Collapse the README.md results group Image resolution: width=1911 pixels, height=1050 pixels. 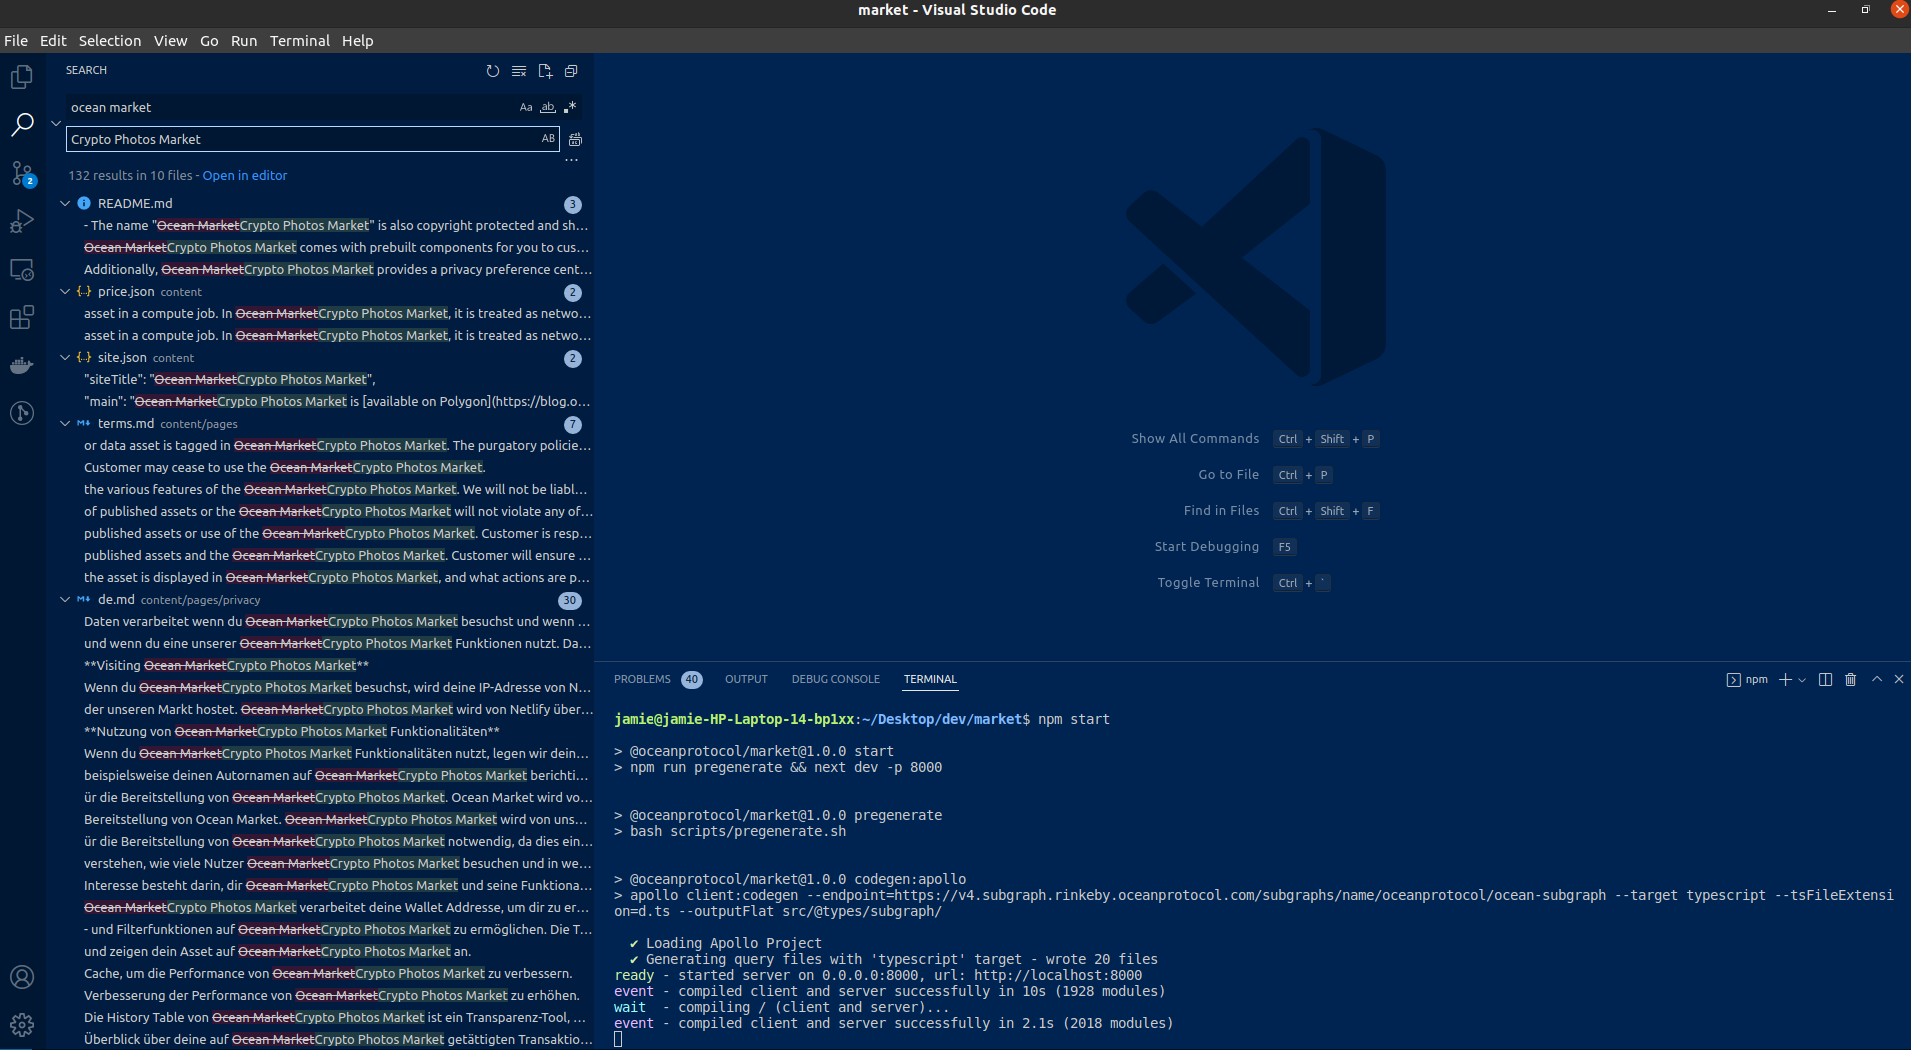(x=65, y=203)
